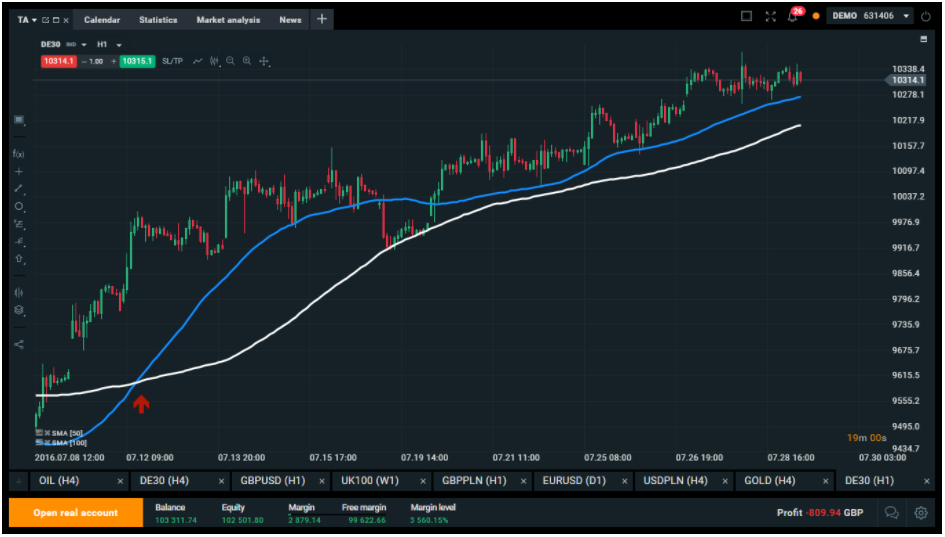Click the lot volume field showing 1.00
The height and width of the screenshot is (537, 945).
[x=95, y=61]
